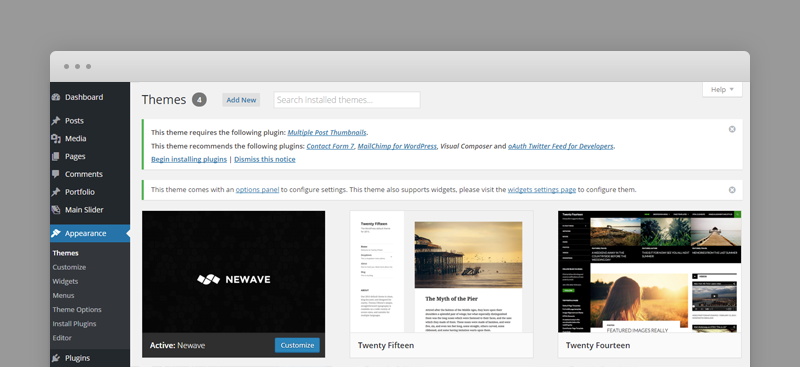Dismiss the options panel notice

(732, 190)
